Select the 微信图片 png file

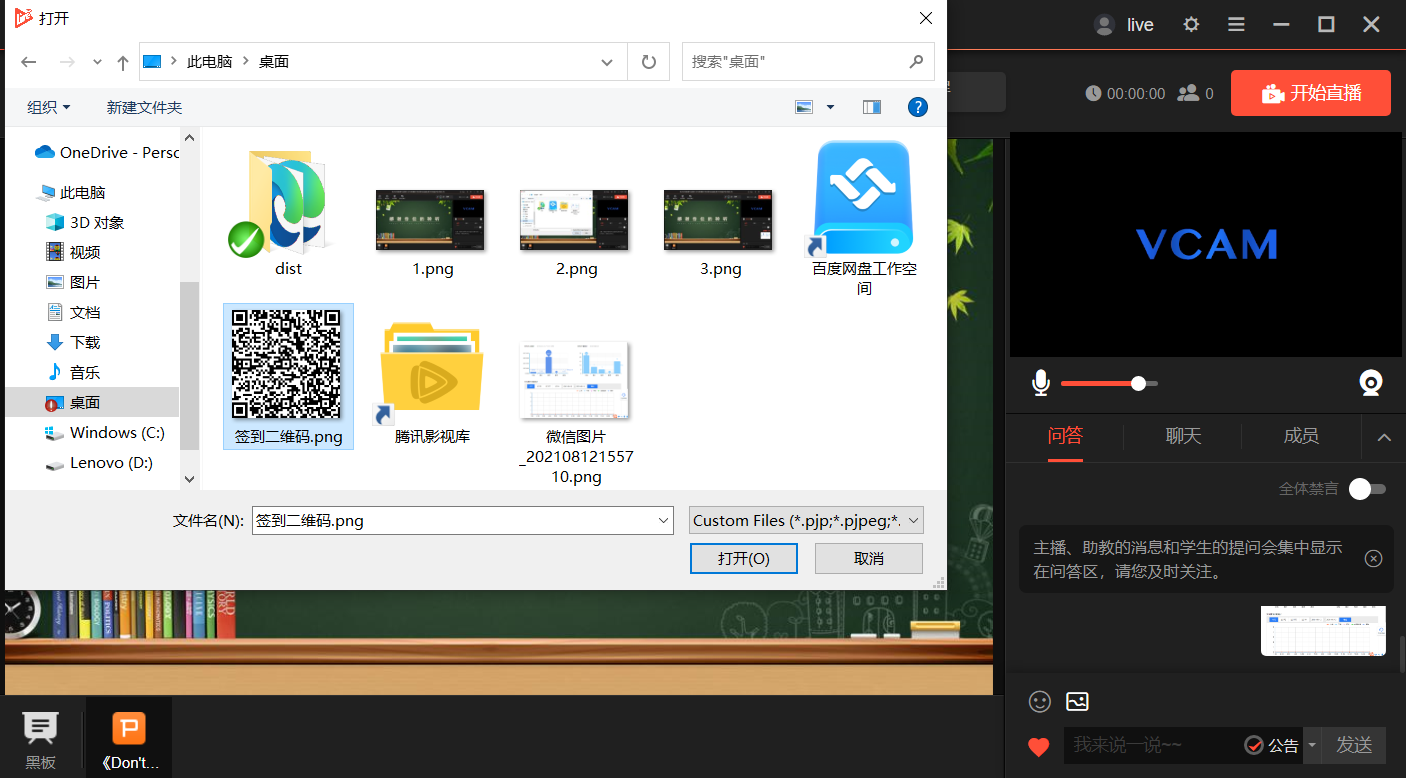pos(575,412)
